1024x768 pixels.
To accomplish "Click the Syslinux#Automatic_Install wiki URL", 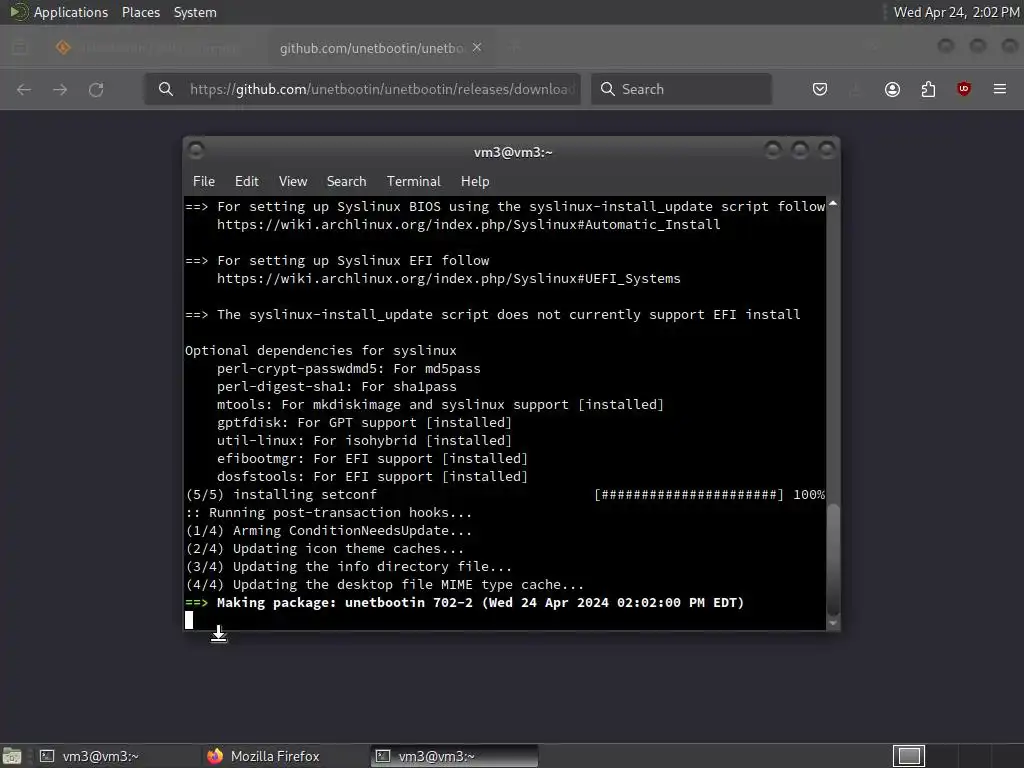I will pos(468,225).
